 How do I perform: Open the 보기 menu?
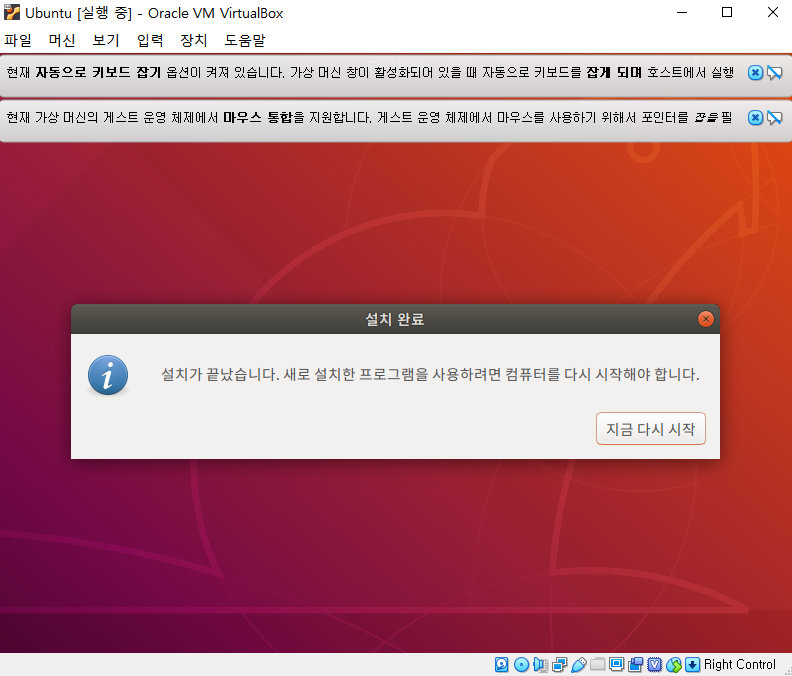pyautogui.click(x=106, y=40)
